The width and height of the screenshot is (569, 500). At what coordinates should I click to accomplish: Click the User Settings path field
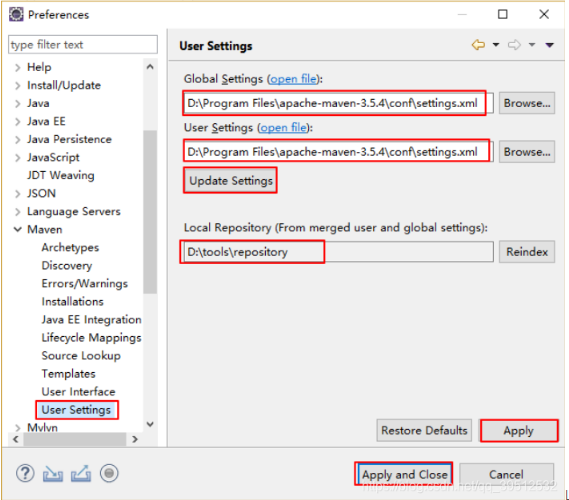pos(338,152)
